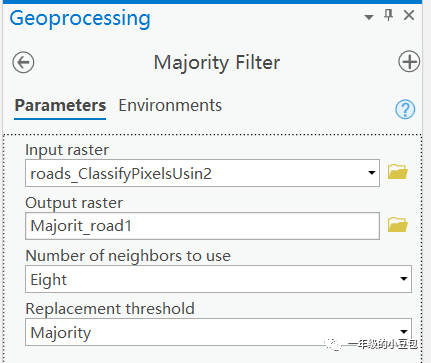Open Geoprocessing pane options menu arrow

tap(369, 17)
